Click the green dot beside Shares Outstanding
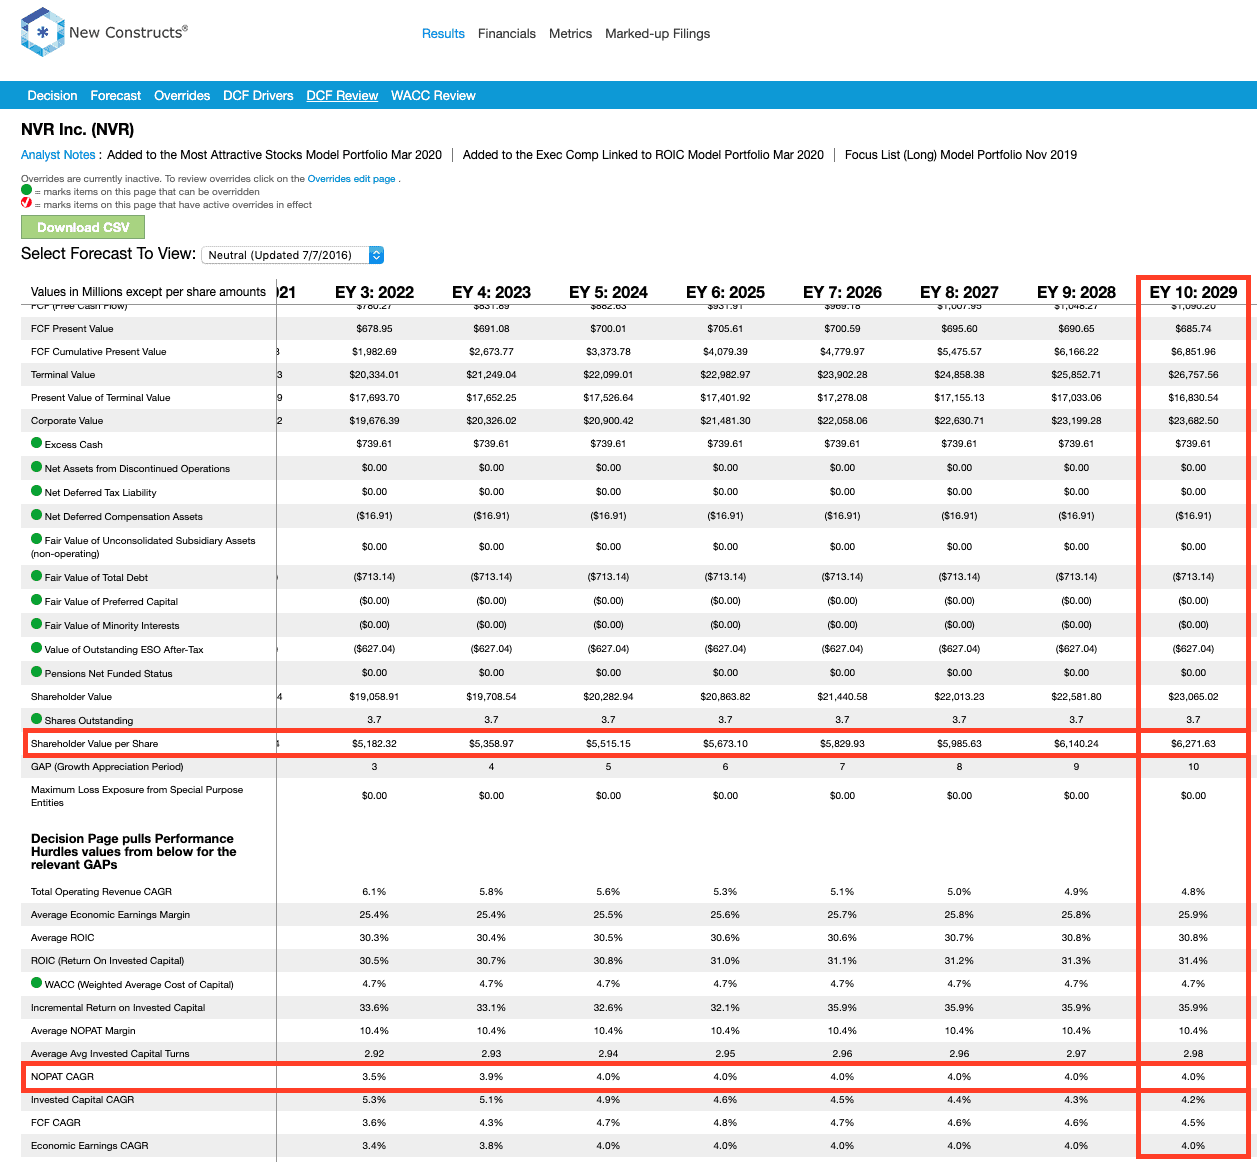 point(37,719)
